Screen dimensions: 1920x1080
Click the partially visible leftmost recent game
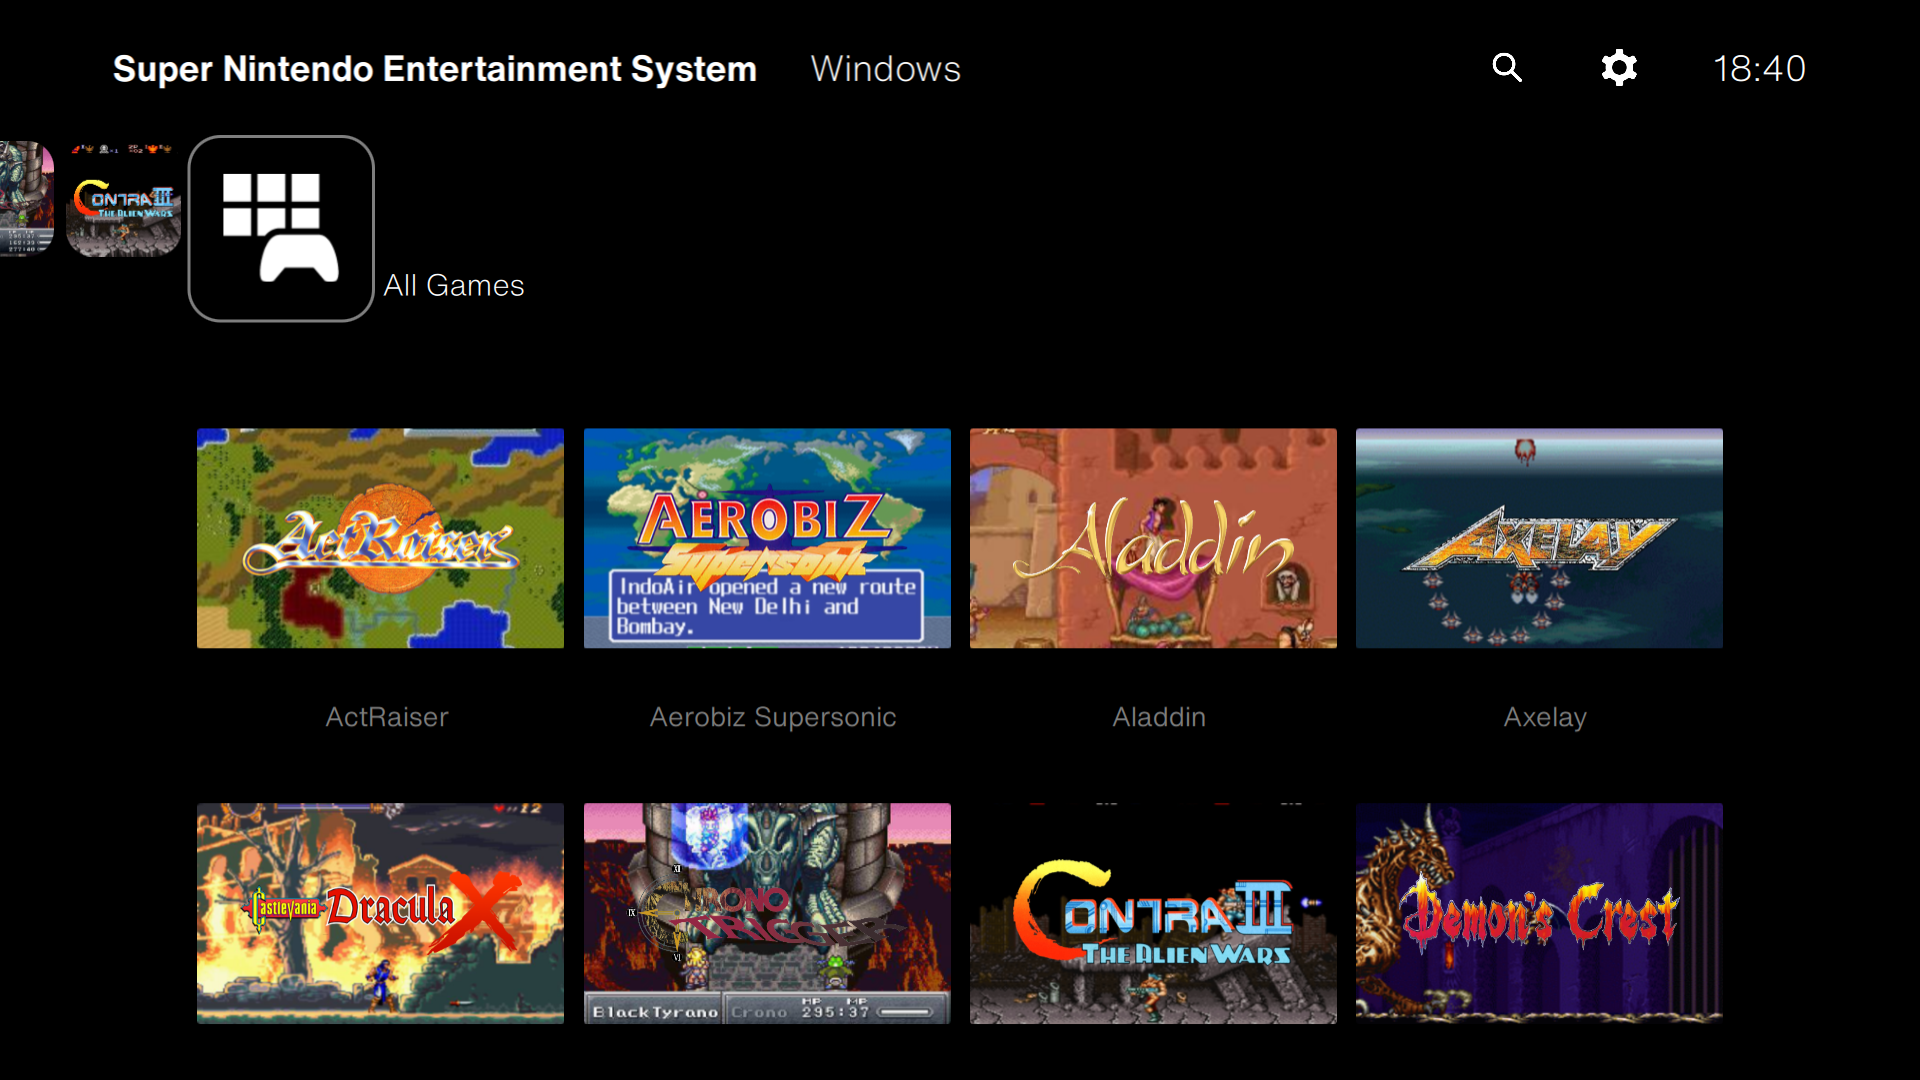pyautogui.click(x=26, y=199)
